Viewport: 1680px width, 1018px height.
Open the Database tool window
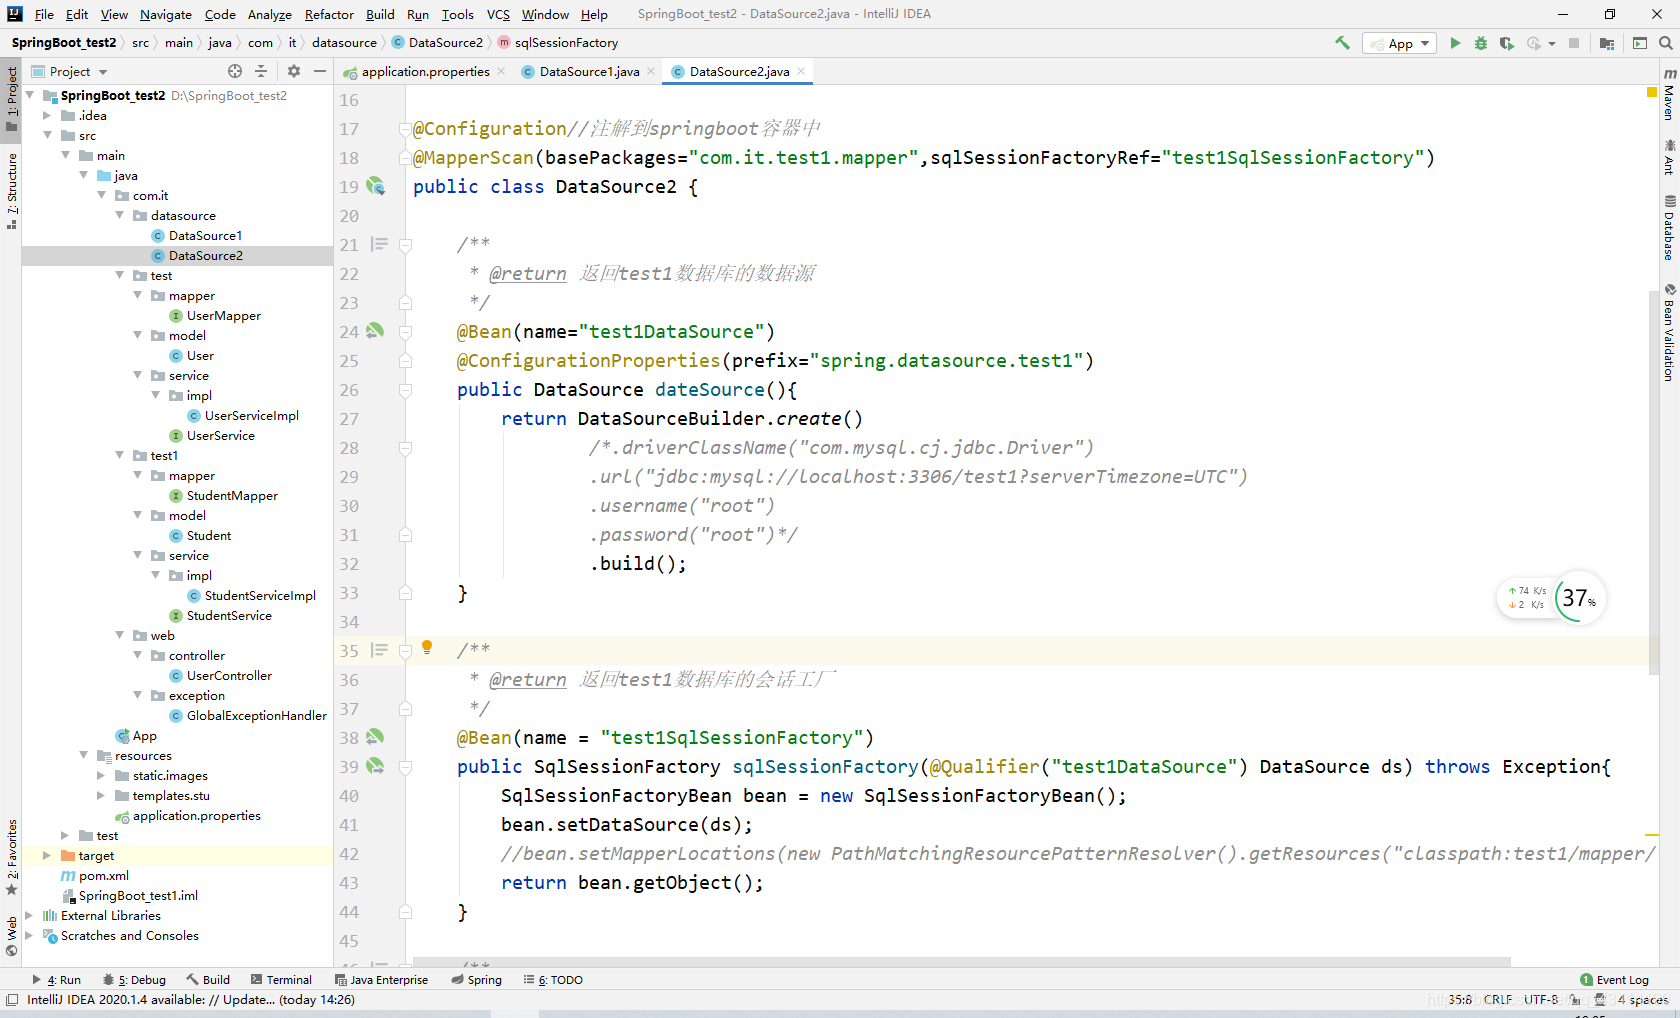pos(1669,227)
